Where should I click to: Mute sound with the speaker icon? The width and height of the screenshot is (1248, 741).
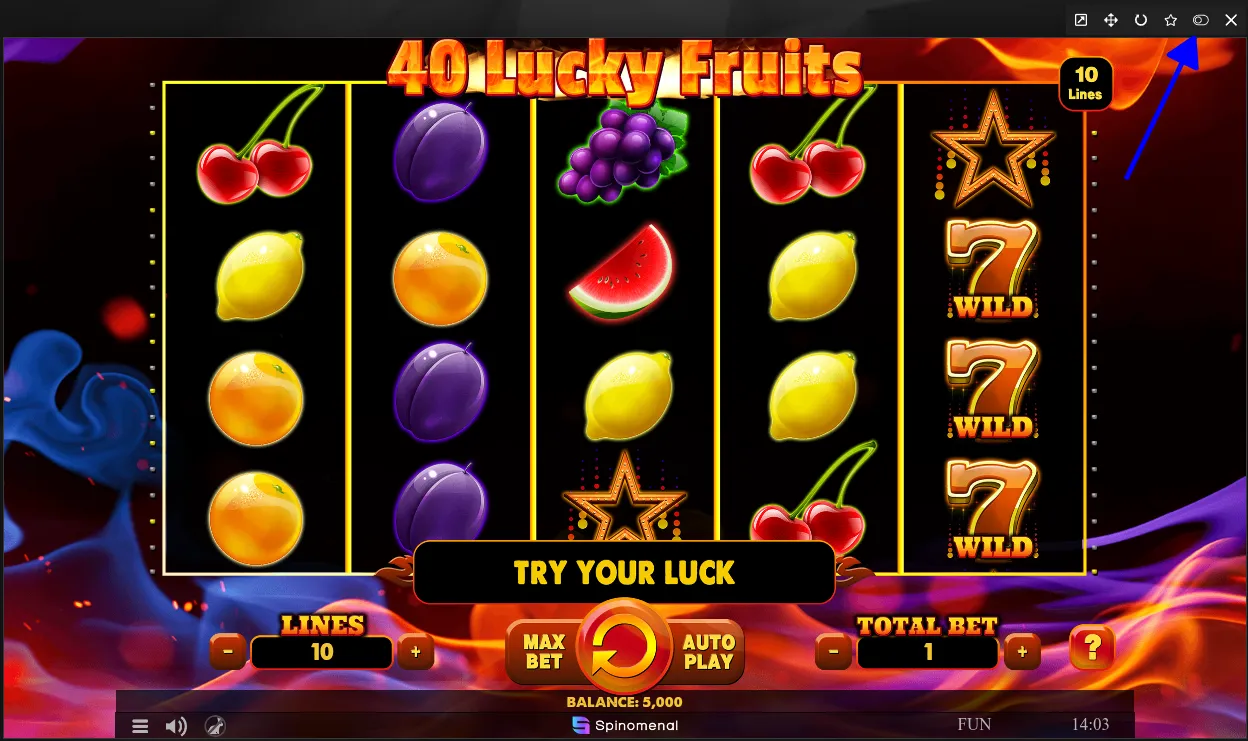(x=176, y=726)
